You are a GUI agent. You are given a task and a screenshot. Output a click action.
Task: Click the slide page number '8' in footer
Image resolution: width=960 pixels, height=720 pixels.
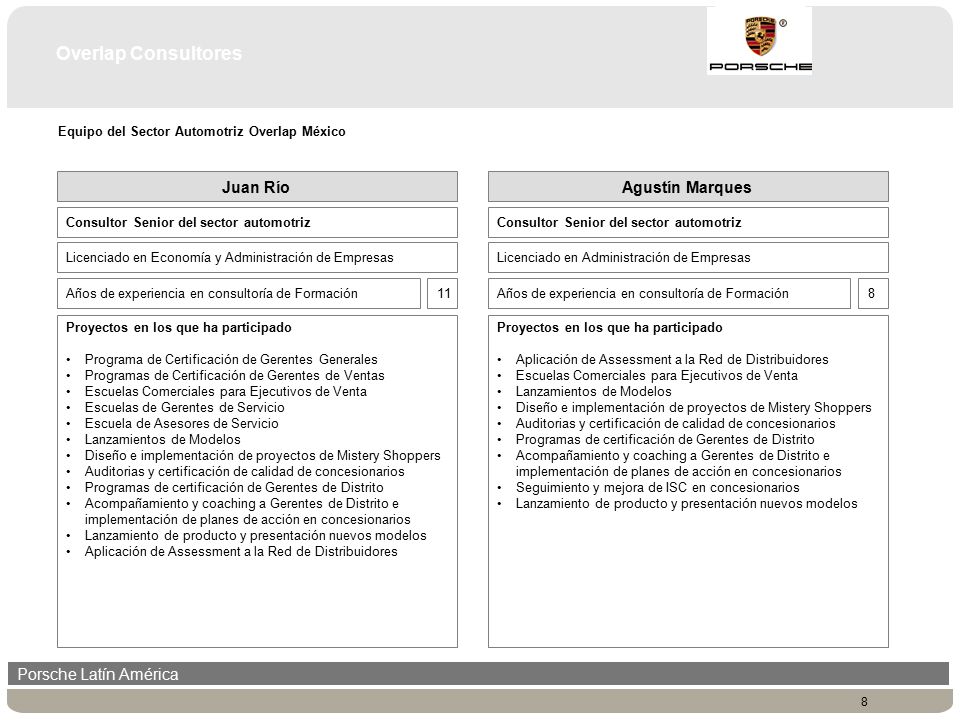click(864, 702)
